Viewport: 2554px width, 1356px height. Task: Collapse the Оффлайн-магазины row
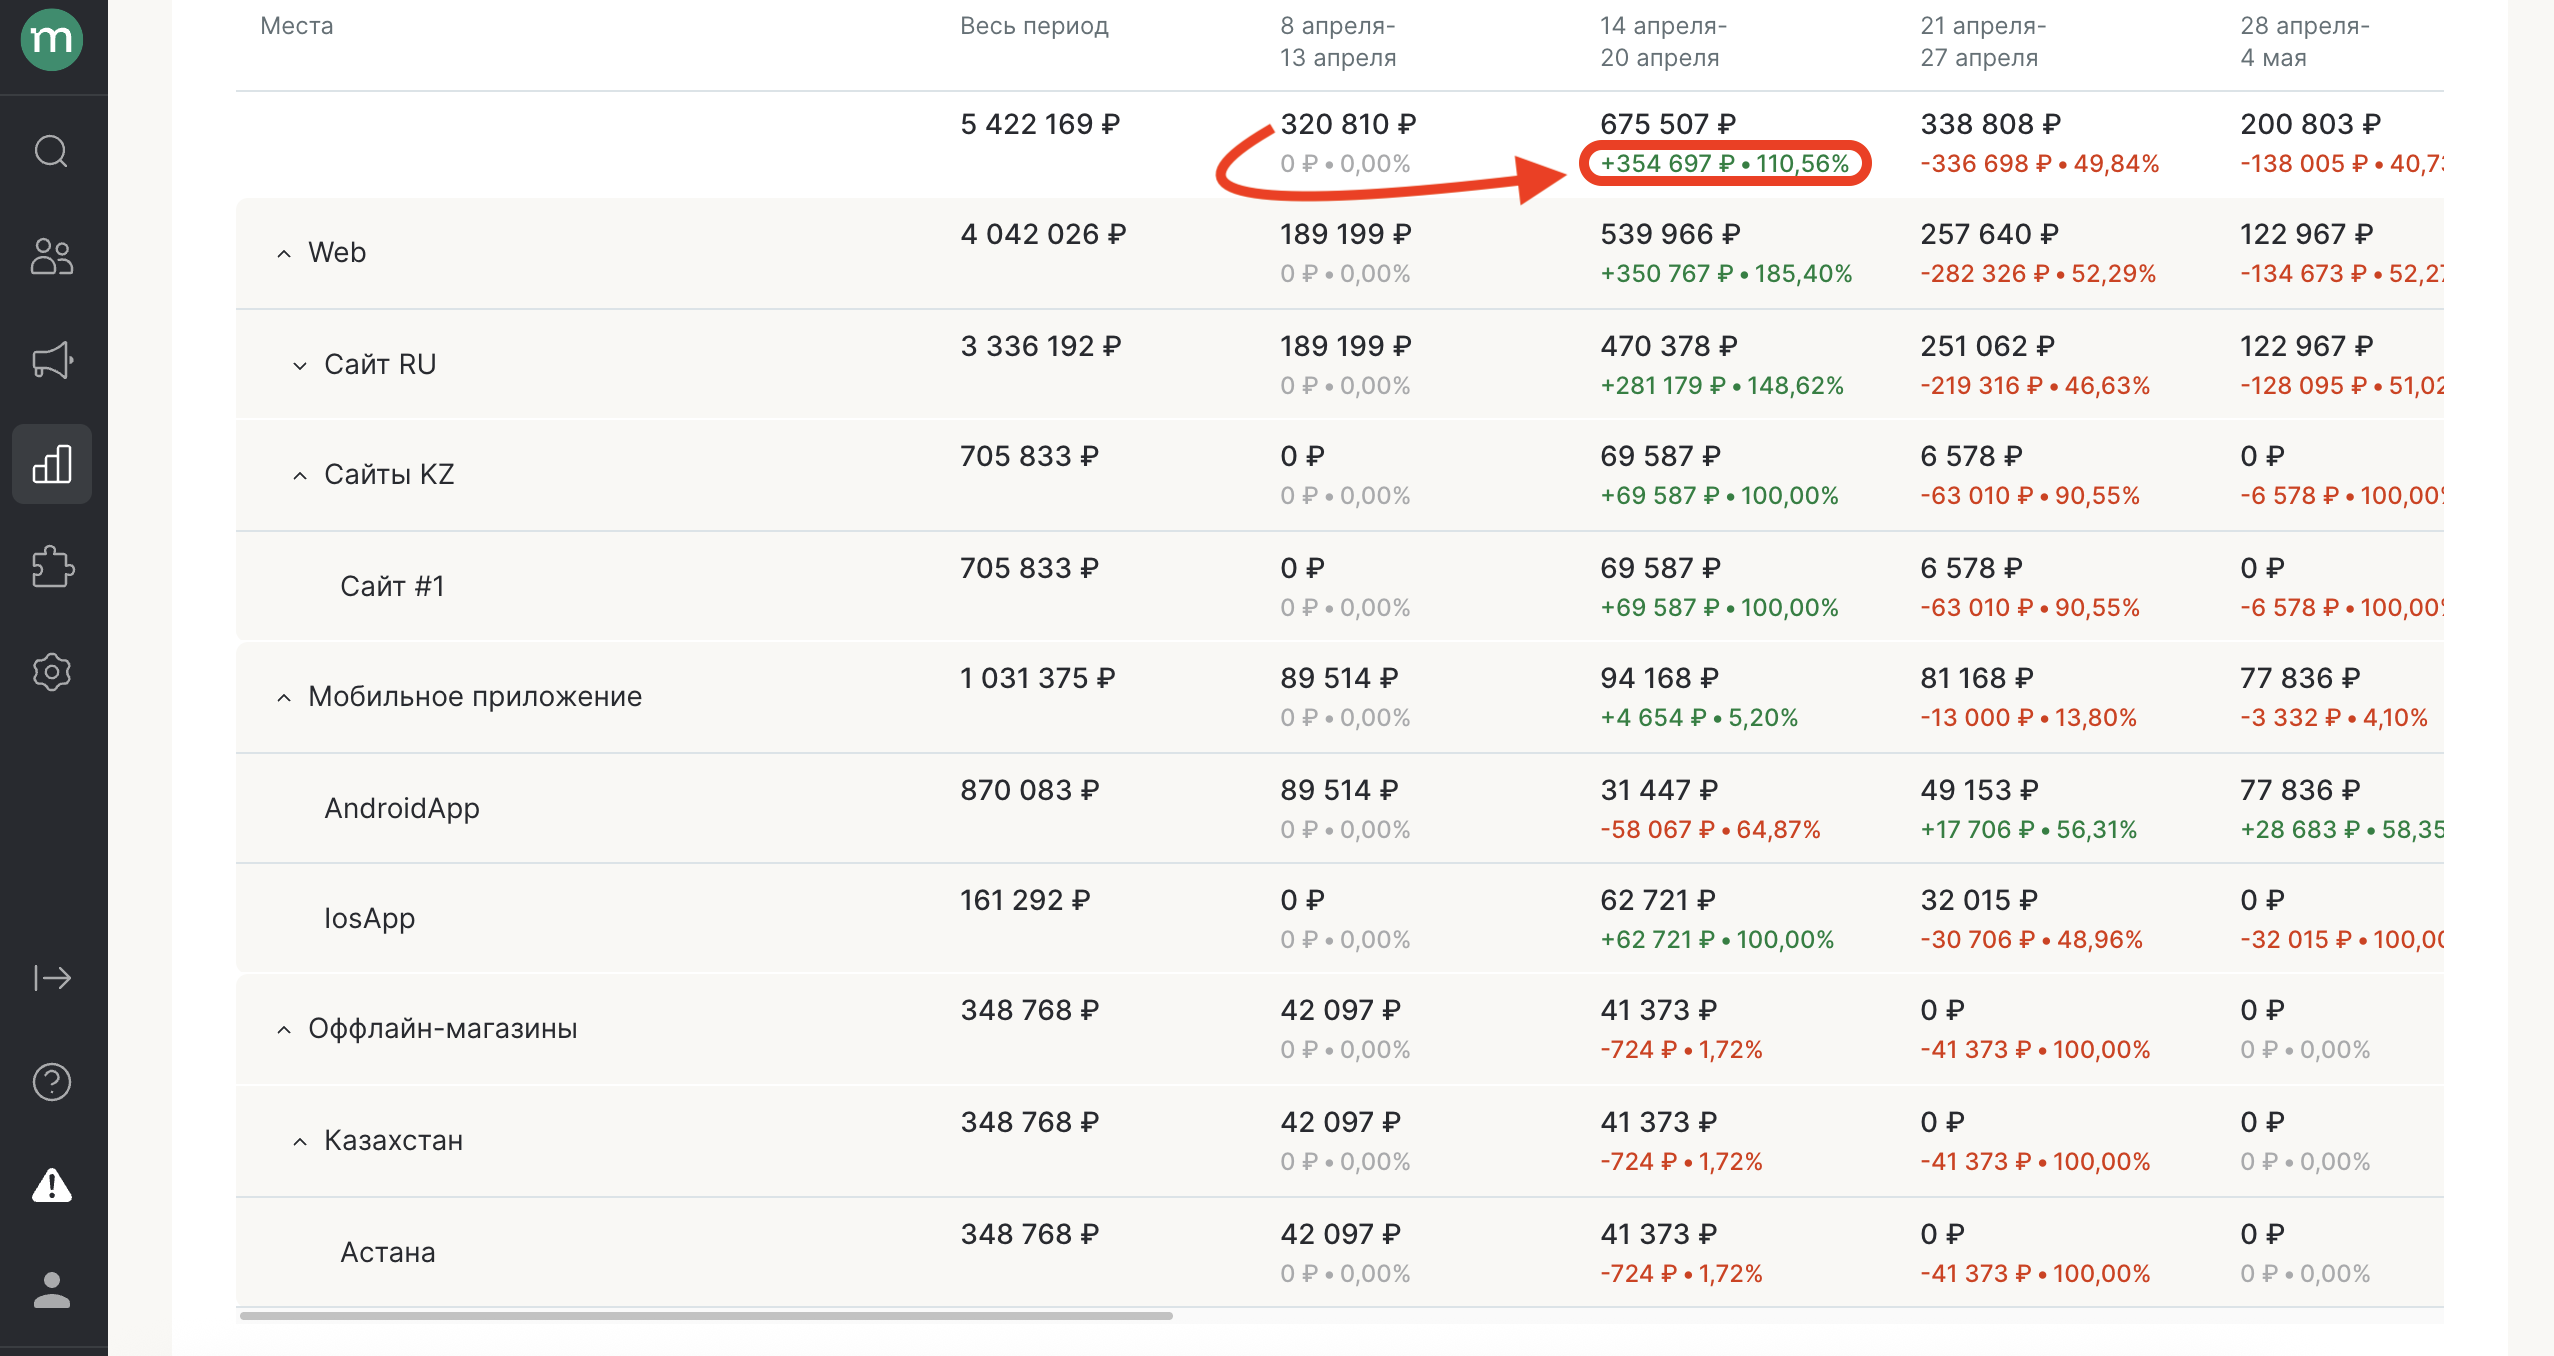click(x=284, y=1030)
